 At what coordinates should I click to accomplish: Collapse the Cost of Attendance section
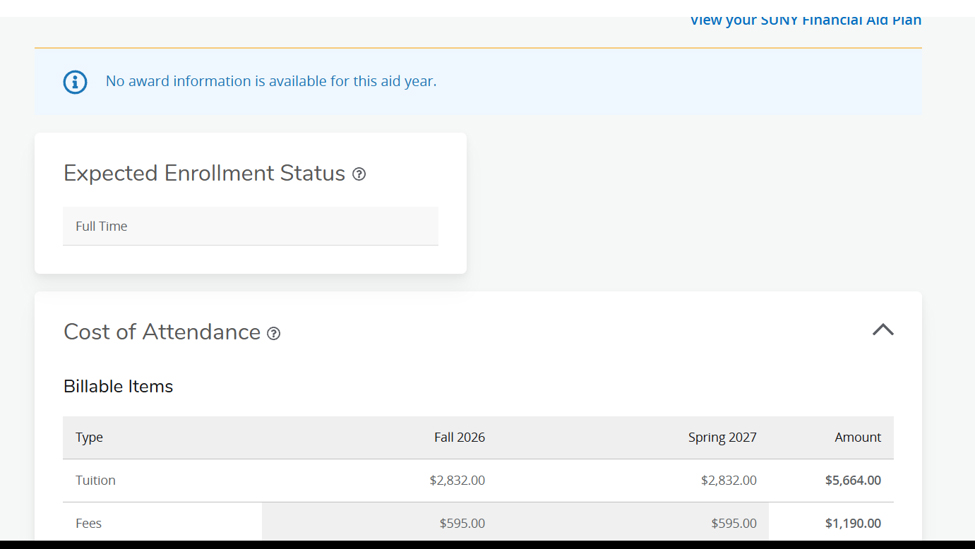[883, 330]
